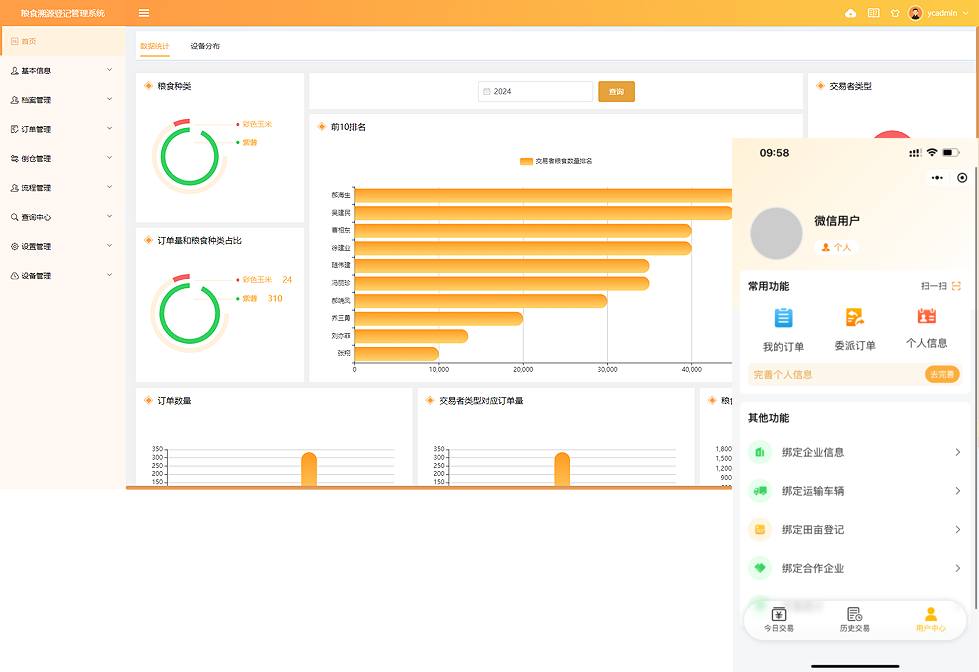
Task: Click the orange 查询 button
Action: click(x=616, y=91)
